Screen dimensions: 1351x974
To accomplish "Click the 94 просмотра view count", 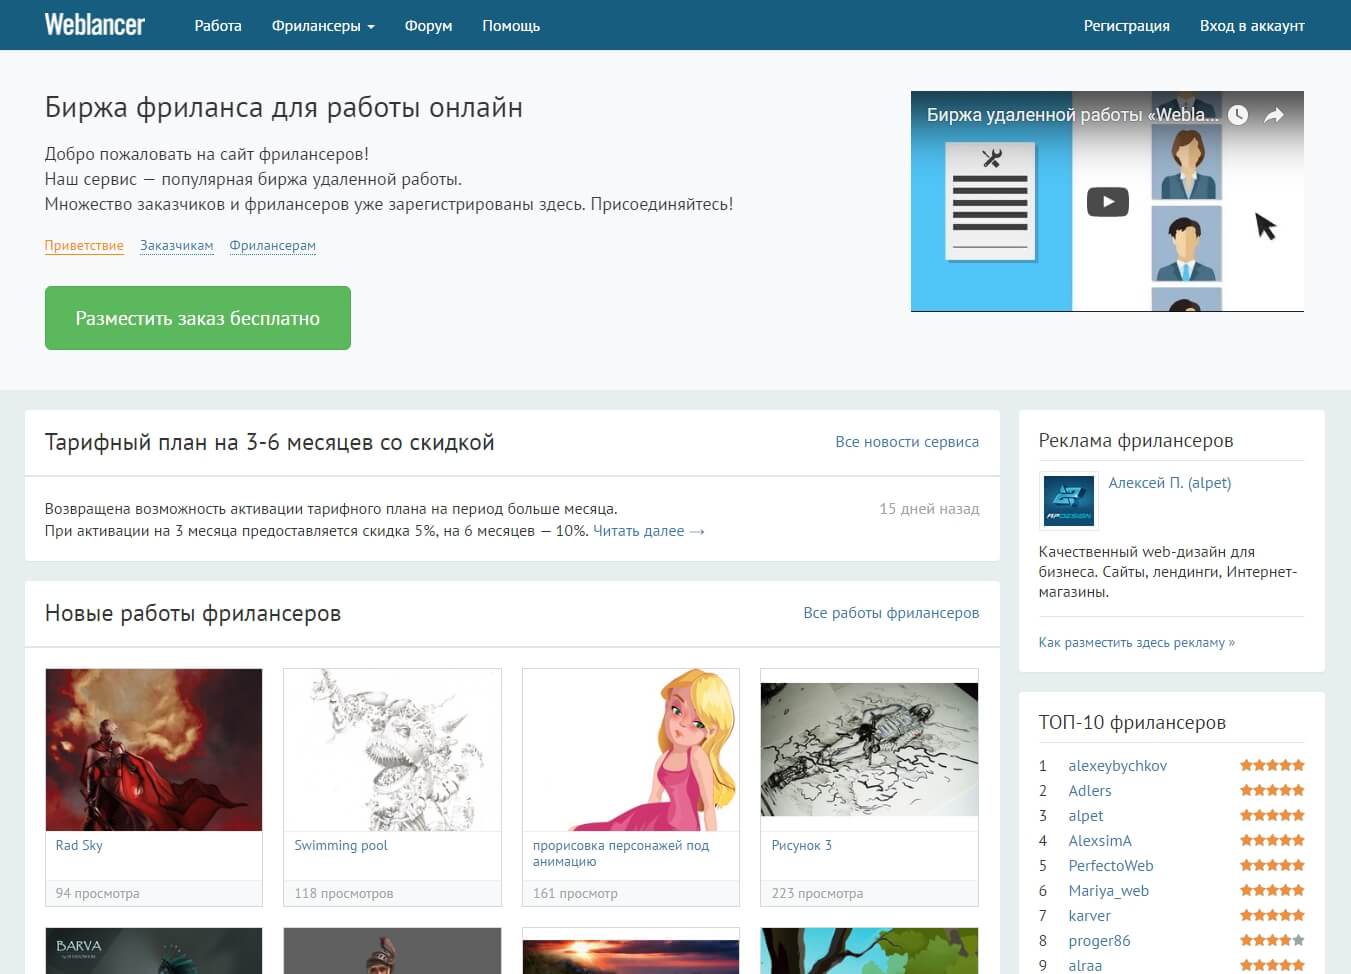I will (x=98, y=894).
